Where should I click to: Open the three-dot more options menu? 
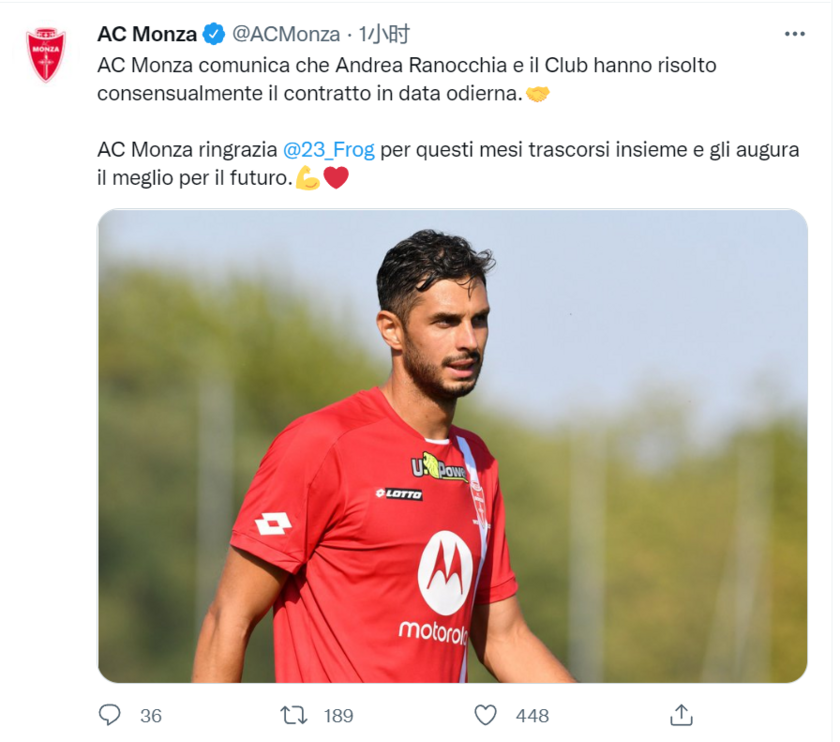[x=794, y=34]
